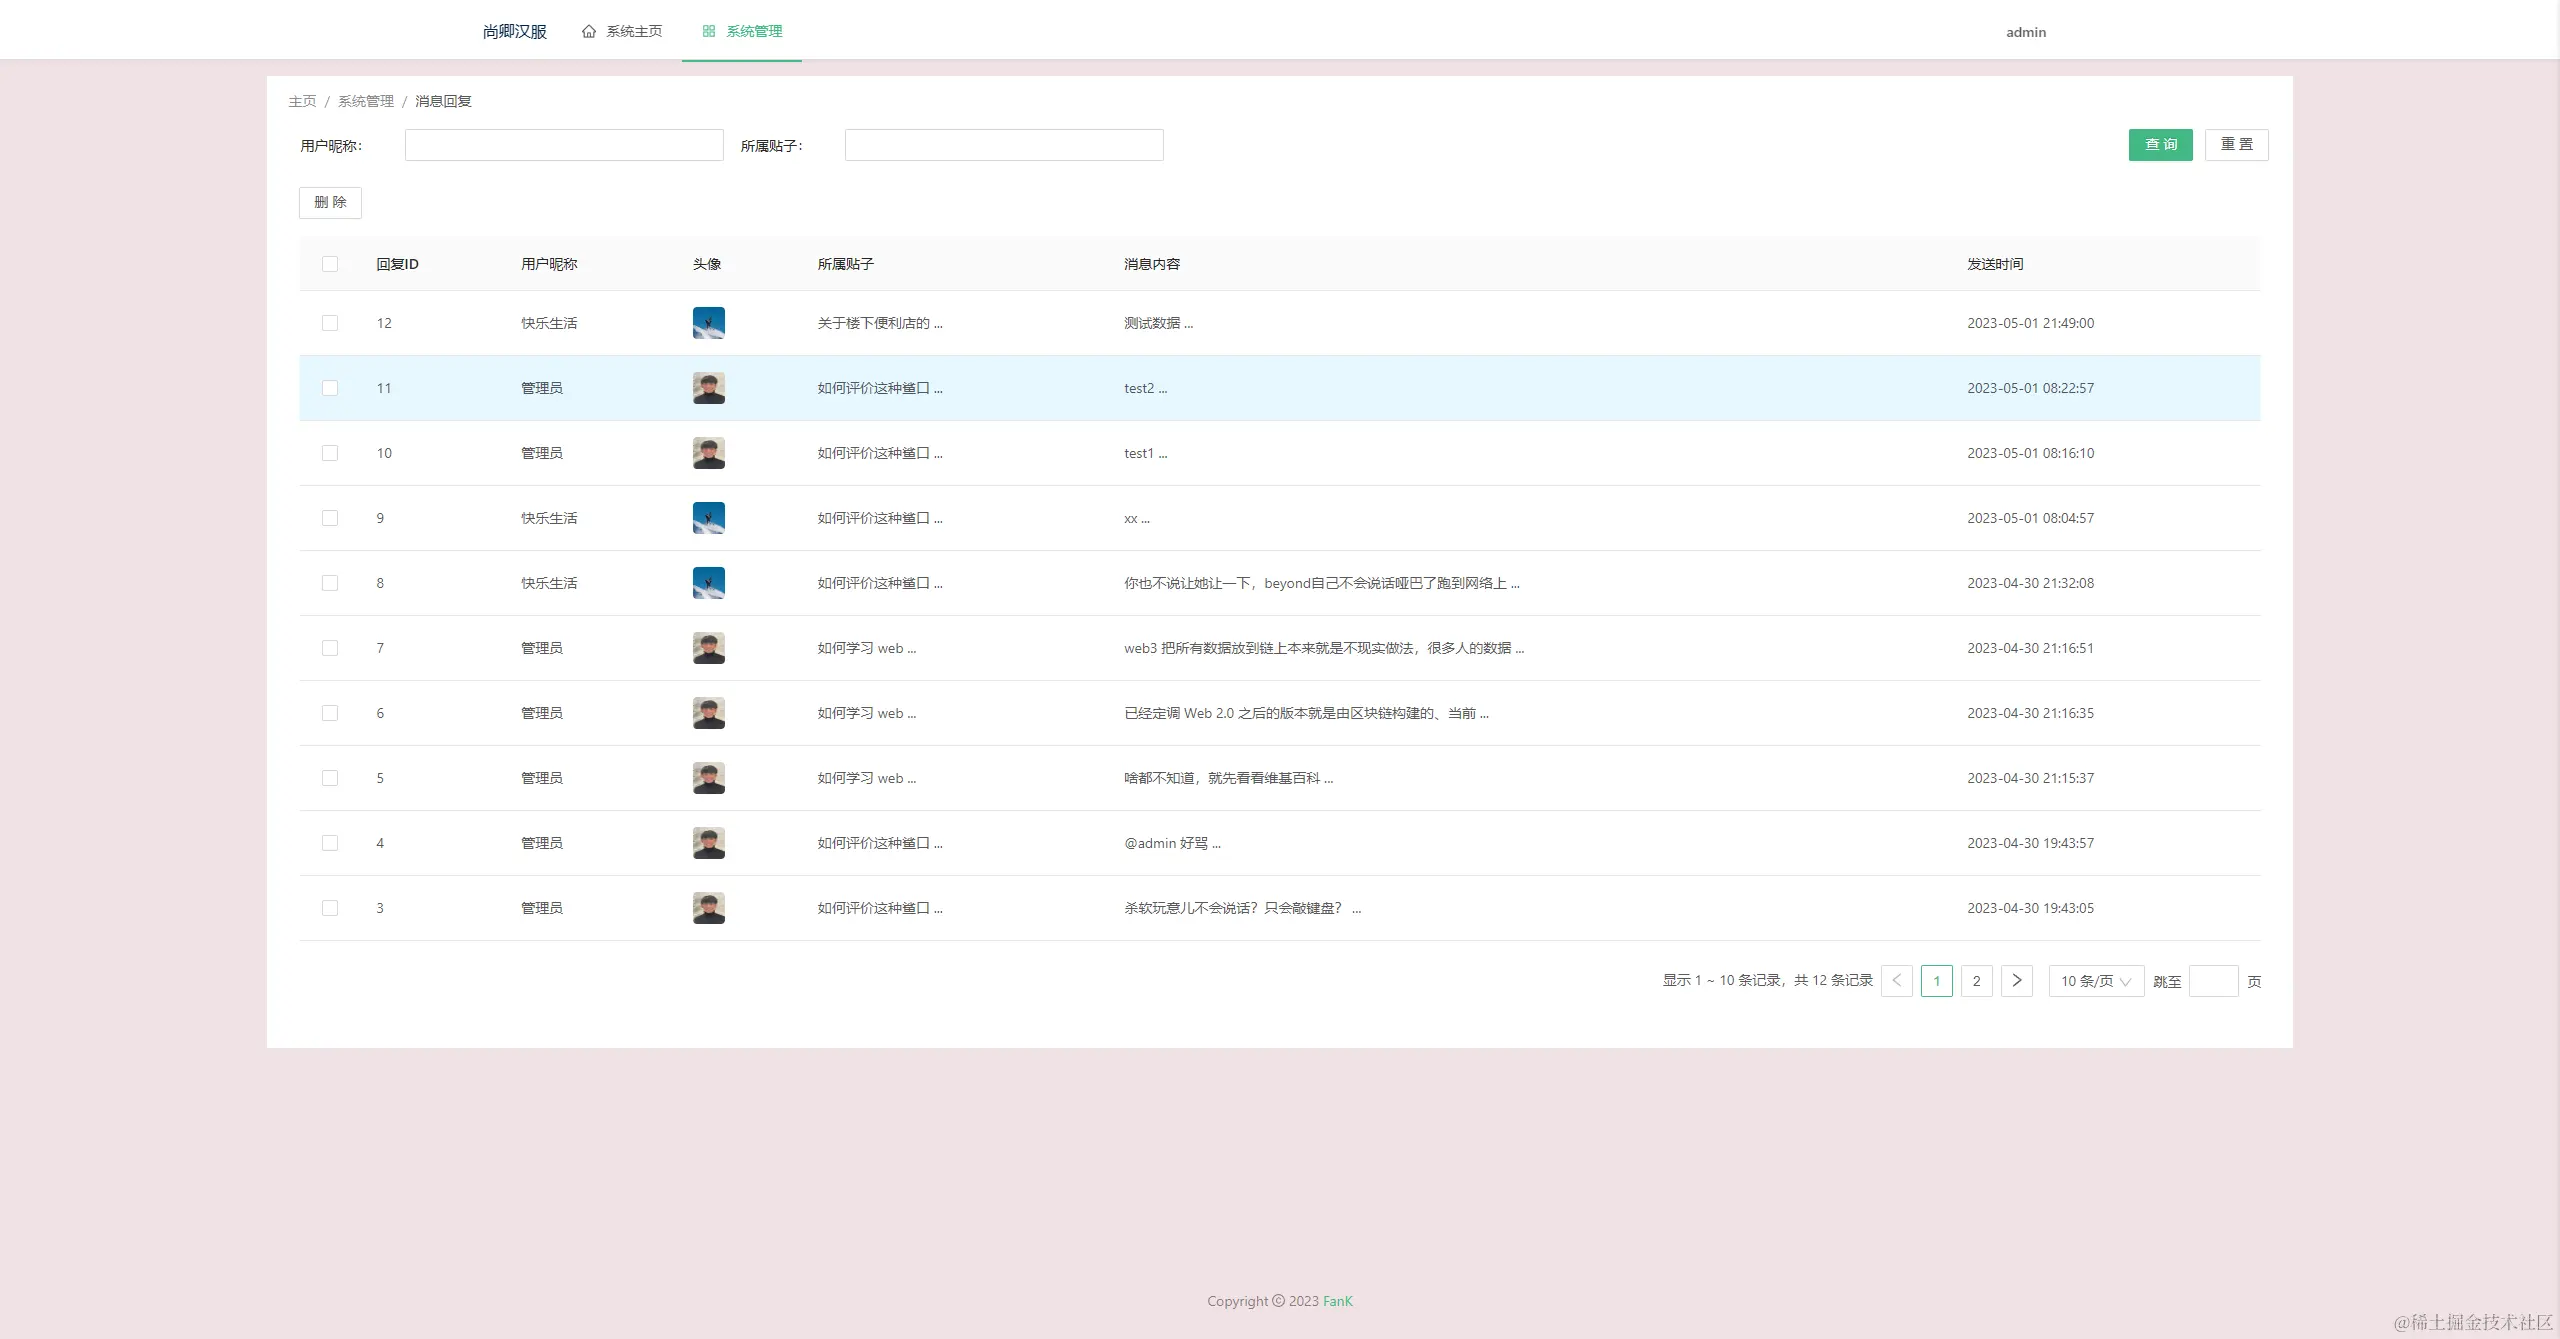Open the admin user menu

point(2025,32)
